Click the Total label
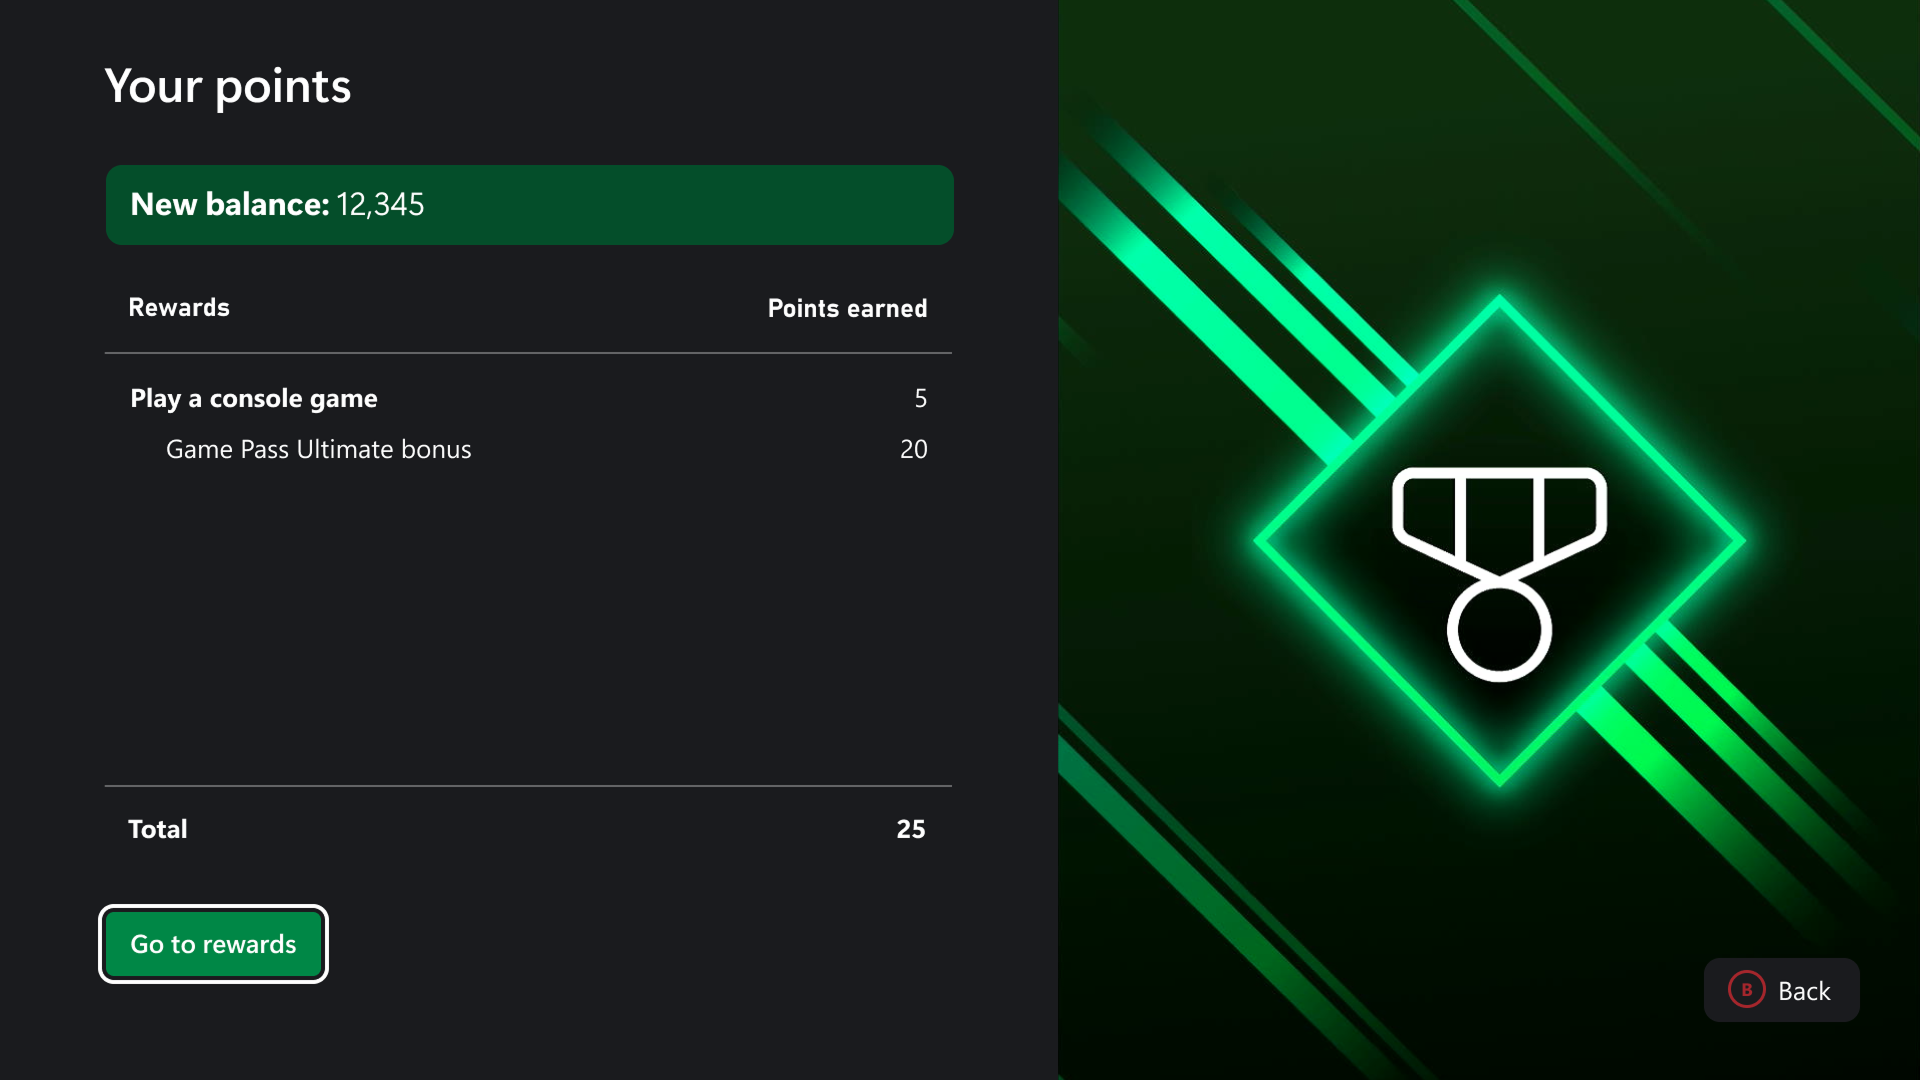 [158, 829]
